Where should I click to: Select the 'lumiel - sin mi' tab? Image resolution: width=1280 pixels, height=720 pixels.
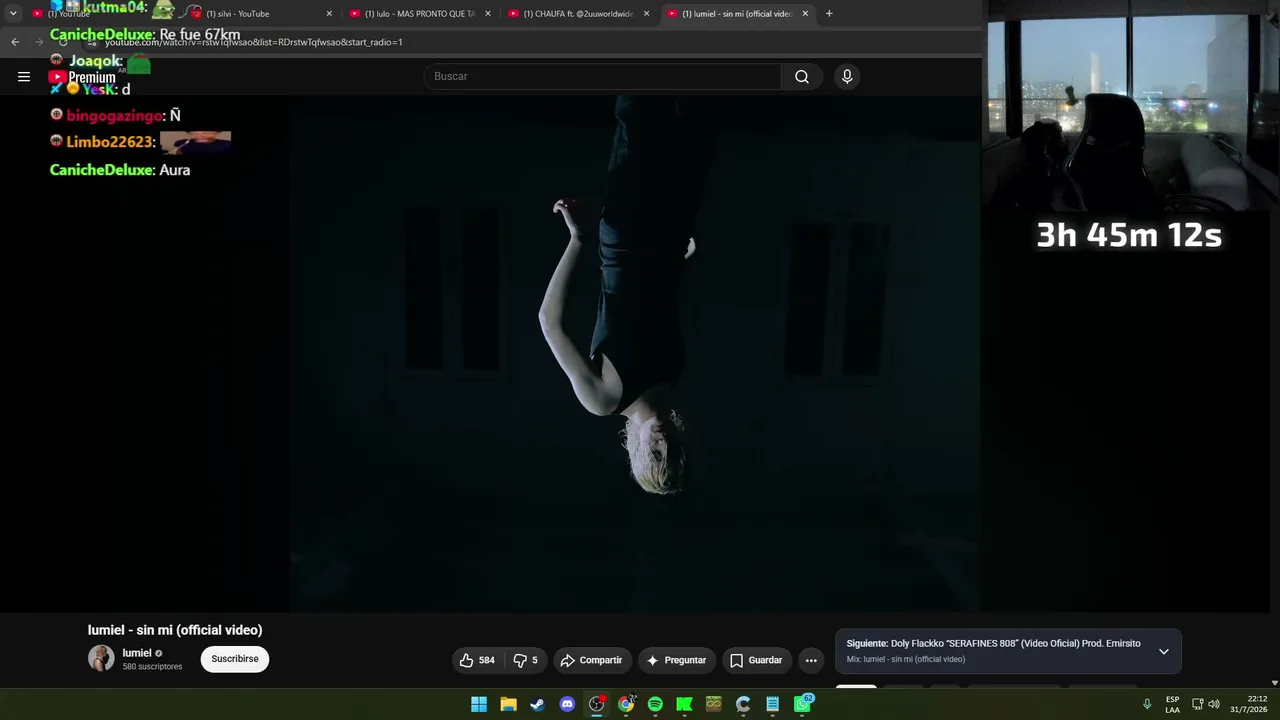click(737, 14)
